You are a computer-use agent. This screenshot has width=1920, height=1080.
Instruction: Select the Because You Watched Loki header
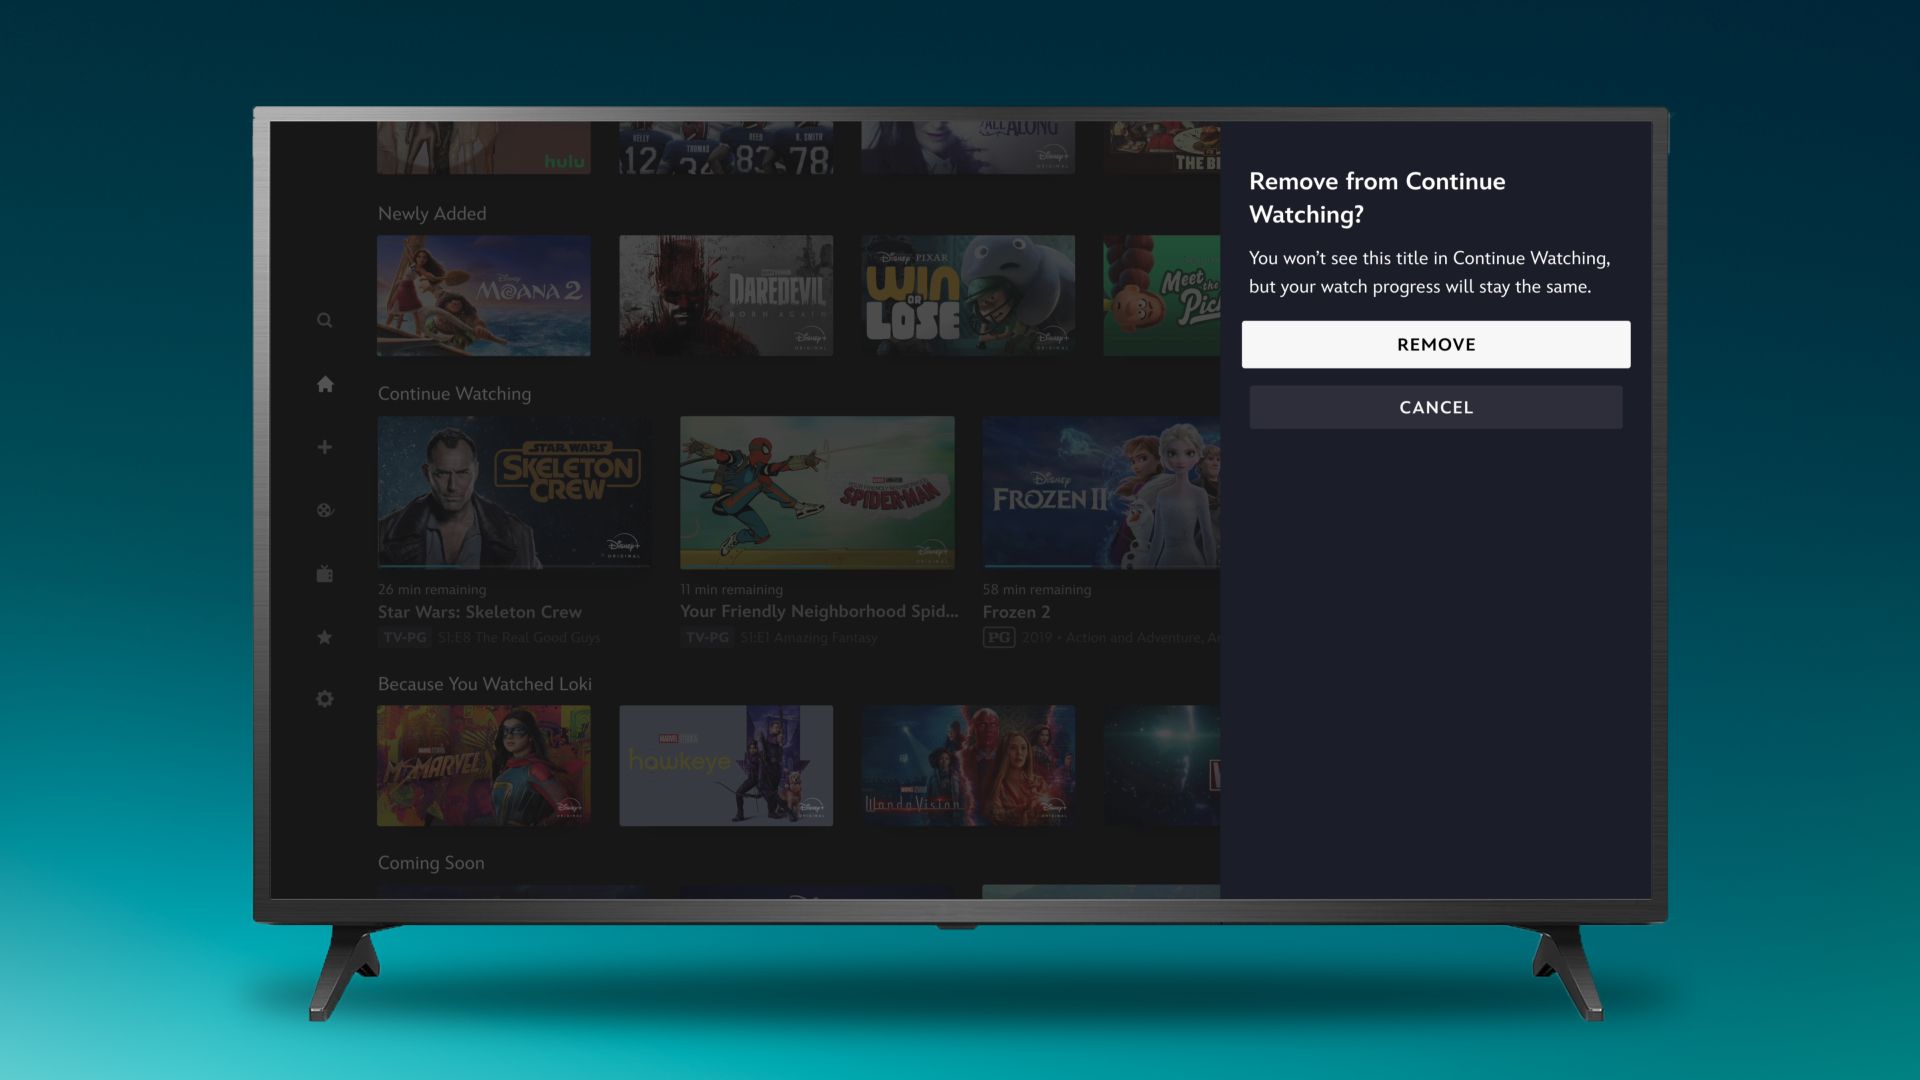click(484, 684)
